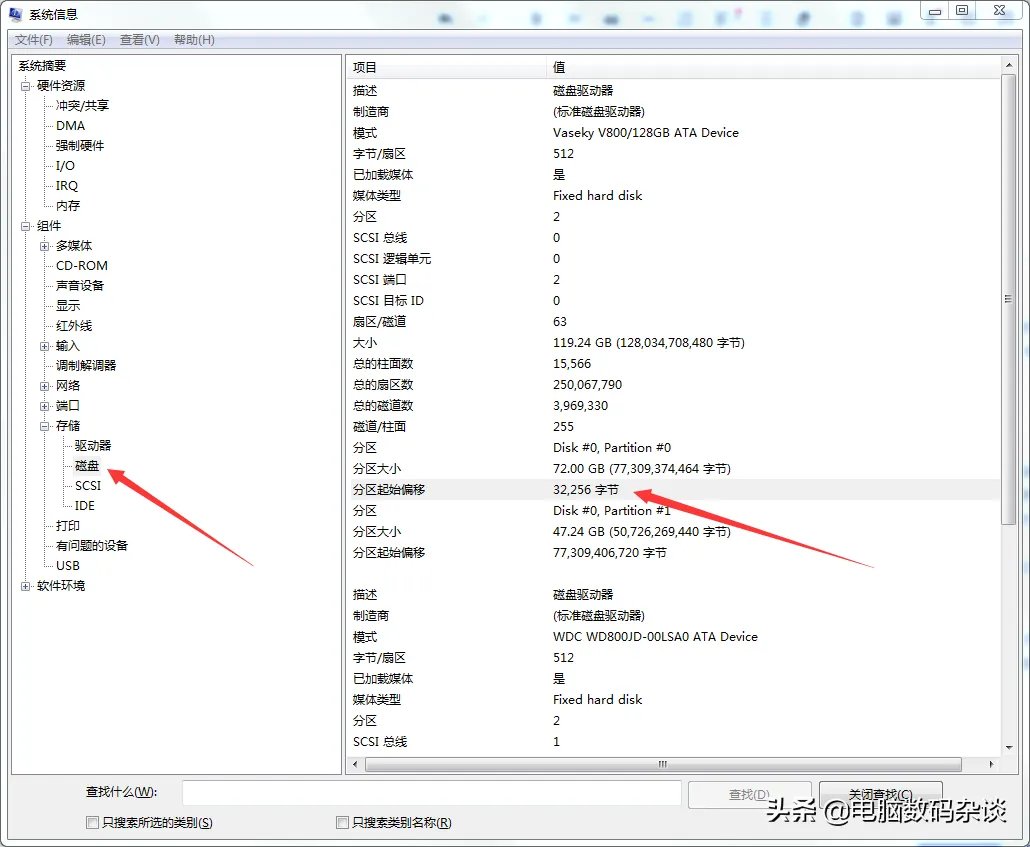This screenshot has height=847, width=1030.
Task: Click the 关闭查找 button
Action: pos(879,792)
